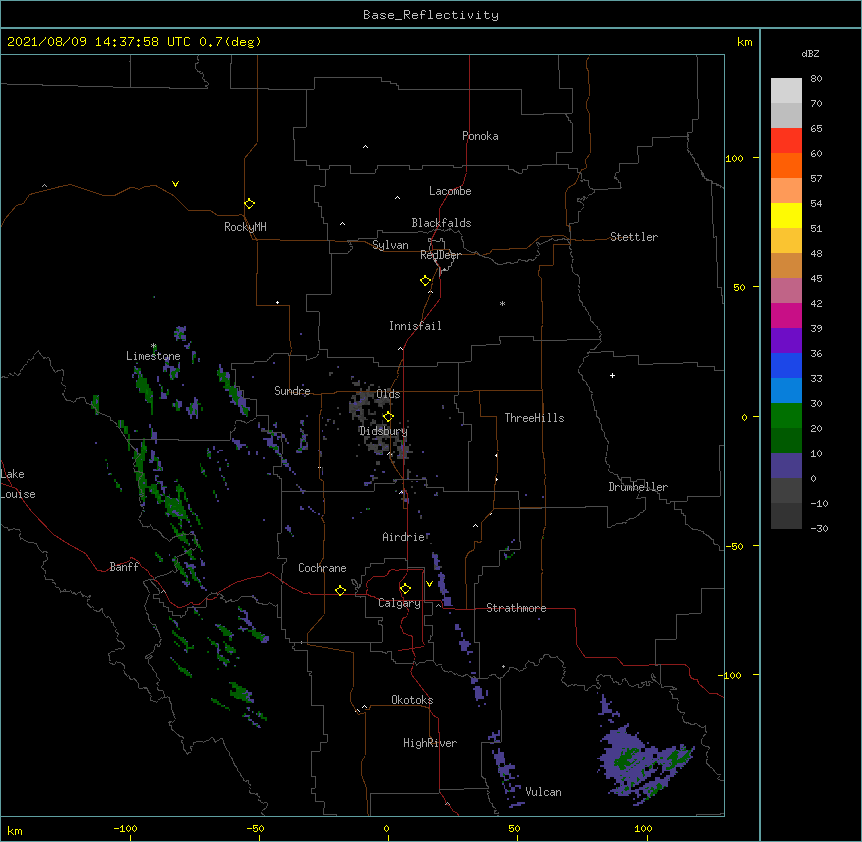Select the yellow diamond marker below Cochrane
This screenshot has height=842, width=862.
click(x=340, y=590)
